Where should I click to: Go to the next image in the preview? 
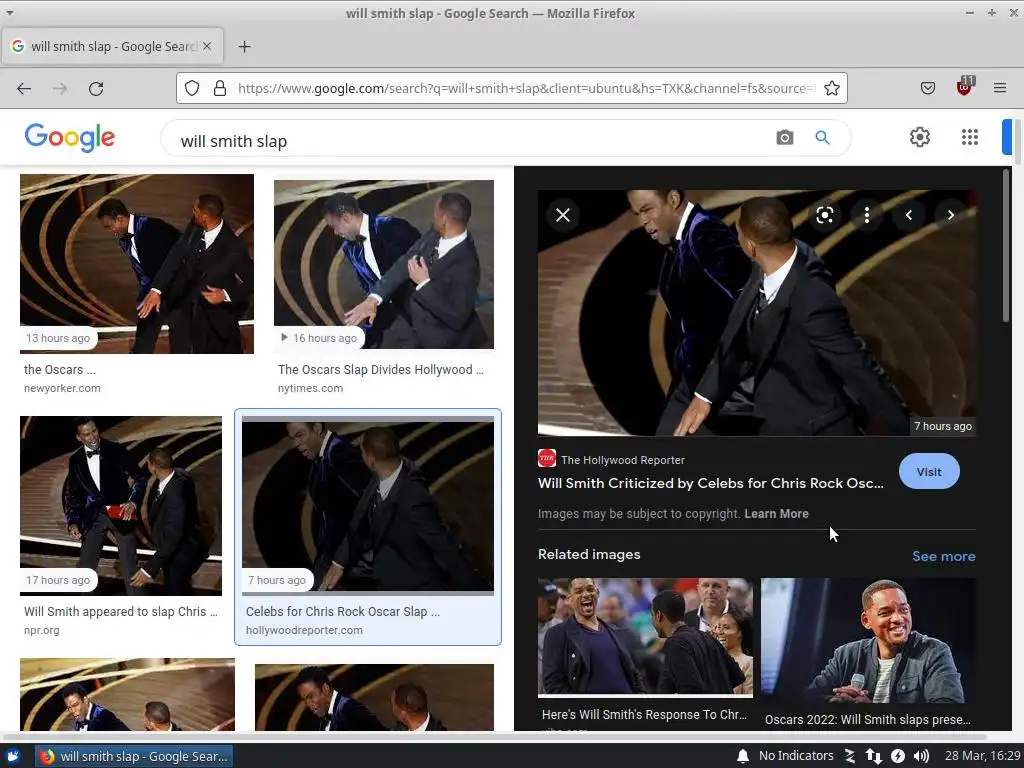(x=950, y=215)
